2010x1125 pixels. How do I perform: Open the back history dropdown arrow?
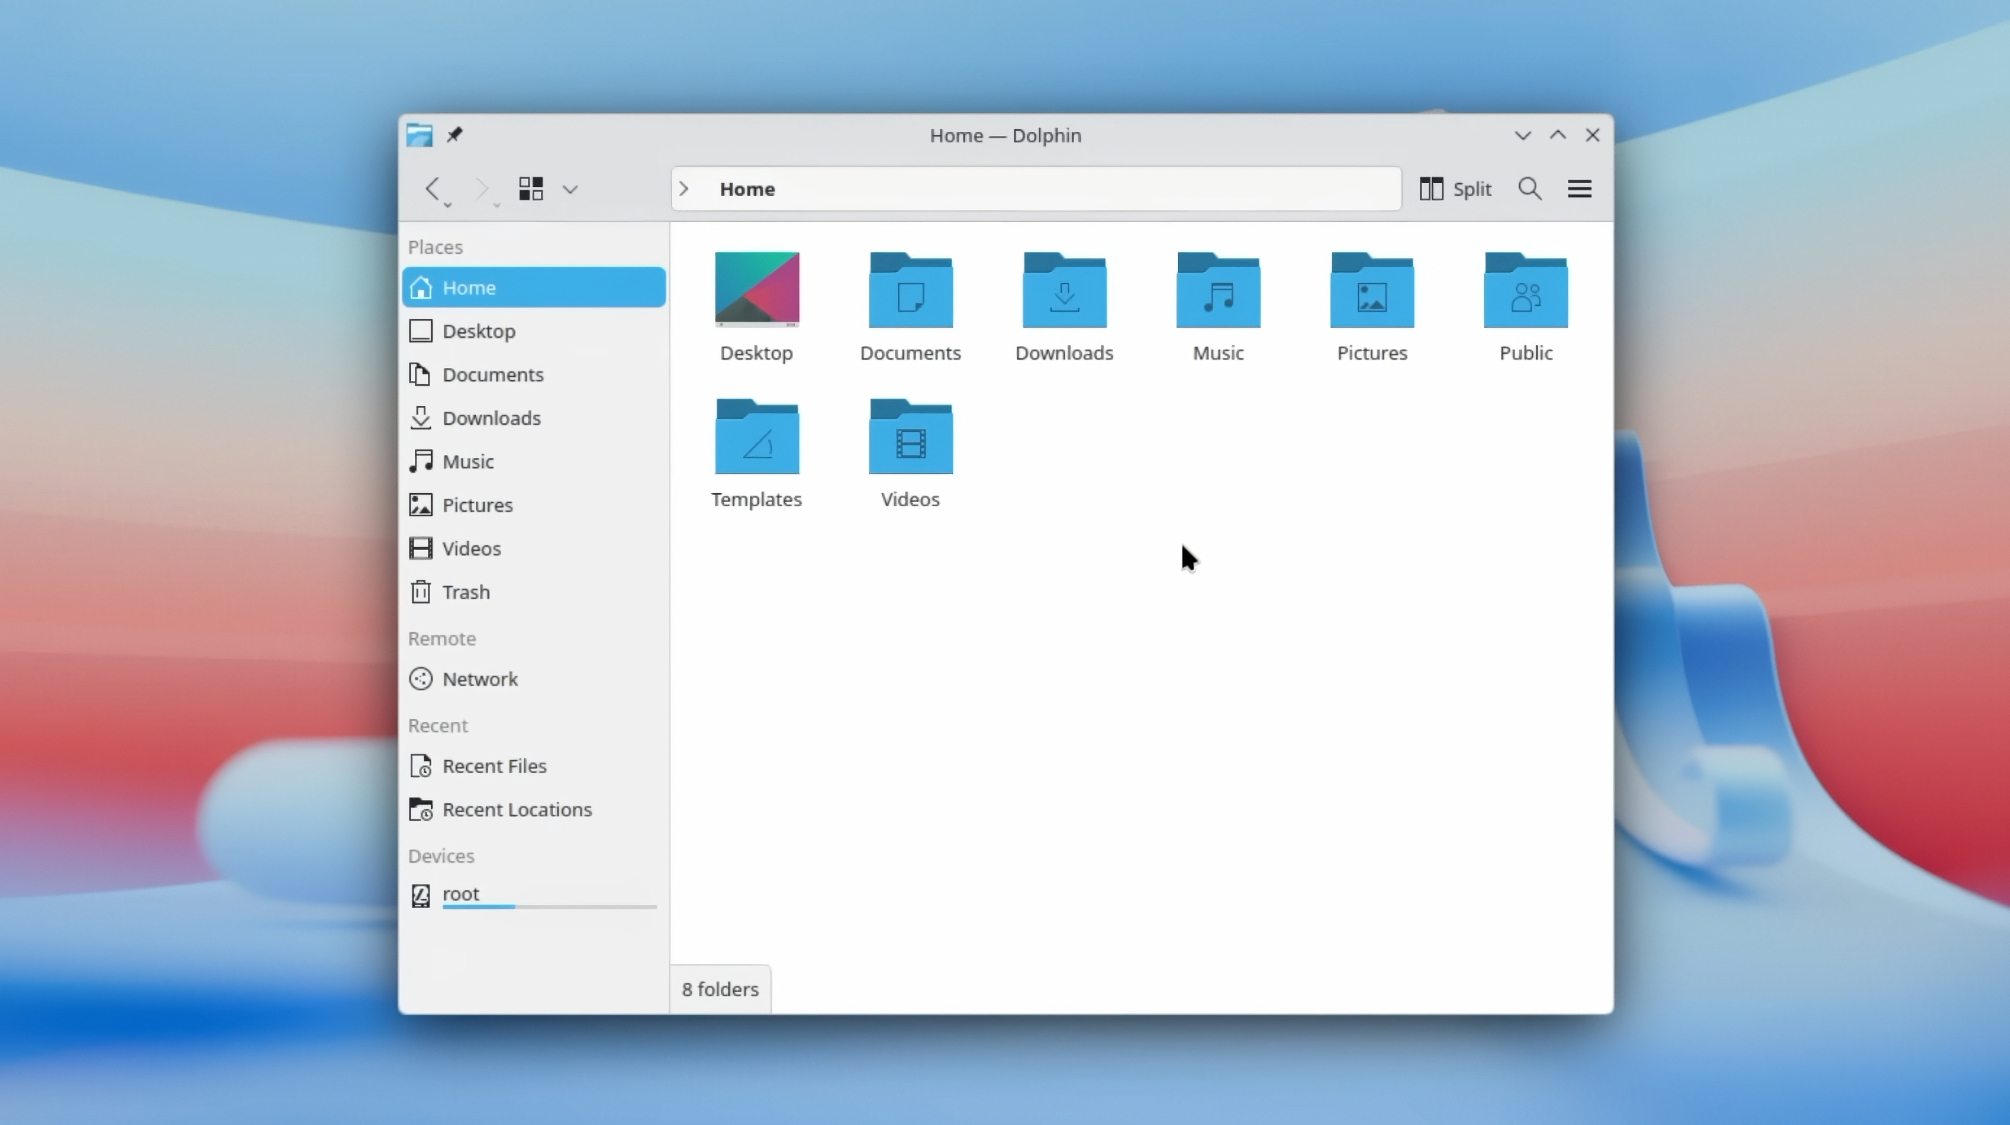pos(448,205)
